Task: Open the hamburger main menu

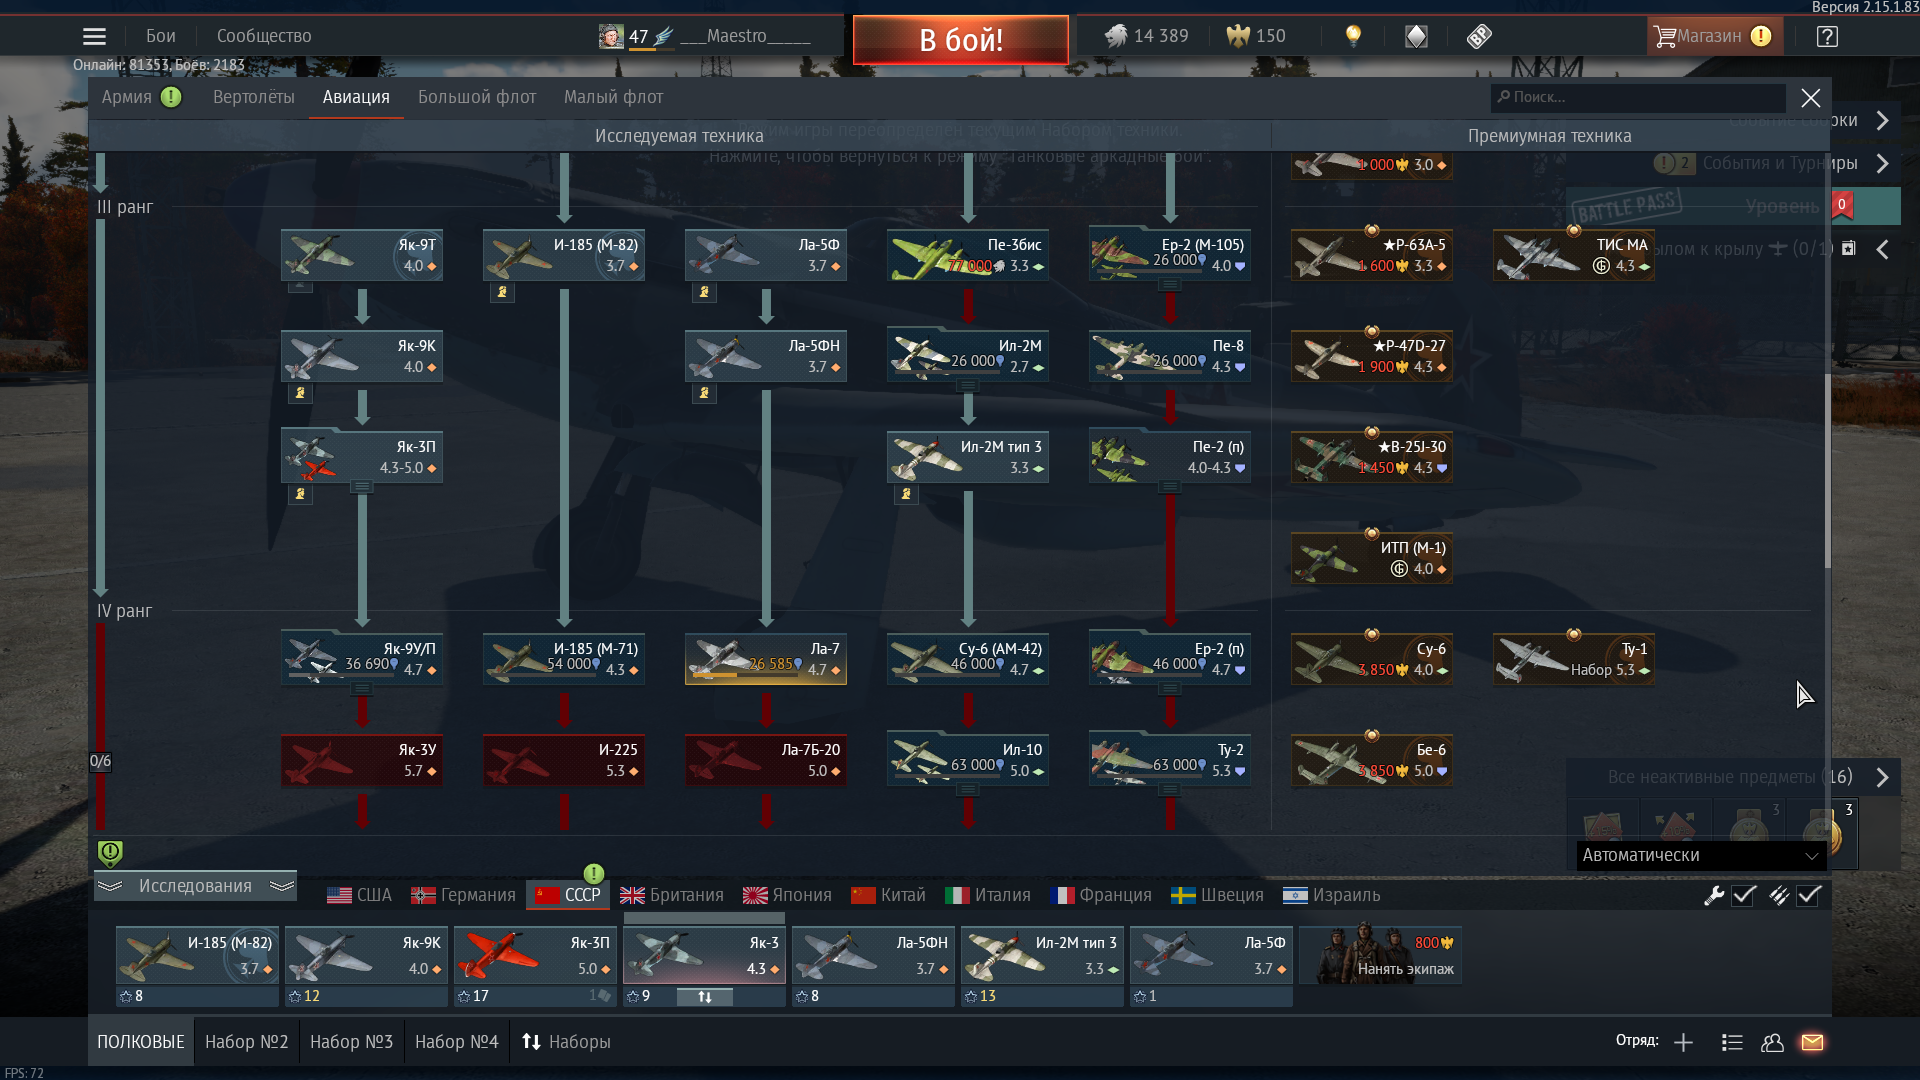Action: [94, 37]
